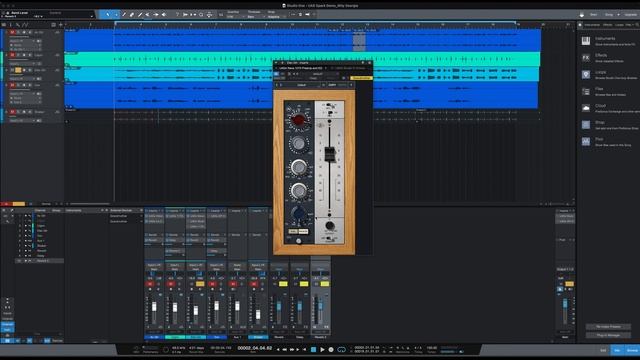Click the volume fader on first mixer channel

click(154, 307)
